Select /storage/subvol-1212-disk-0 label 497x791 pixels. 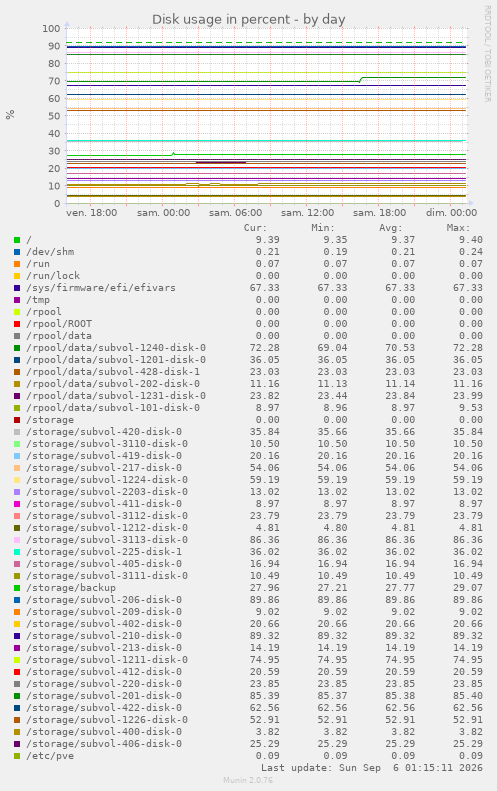[x=107, y=528]
